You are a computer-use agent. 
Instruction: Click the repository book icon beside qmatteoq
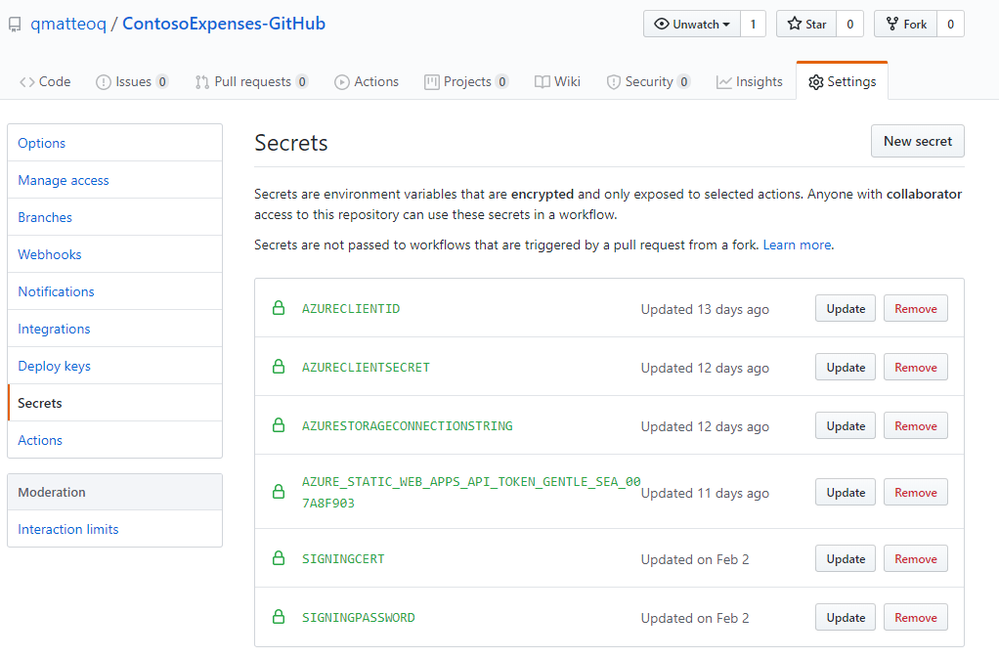[x=15, y=25]
